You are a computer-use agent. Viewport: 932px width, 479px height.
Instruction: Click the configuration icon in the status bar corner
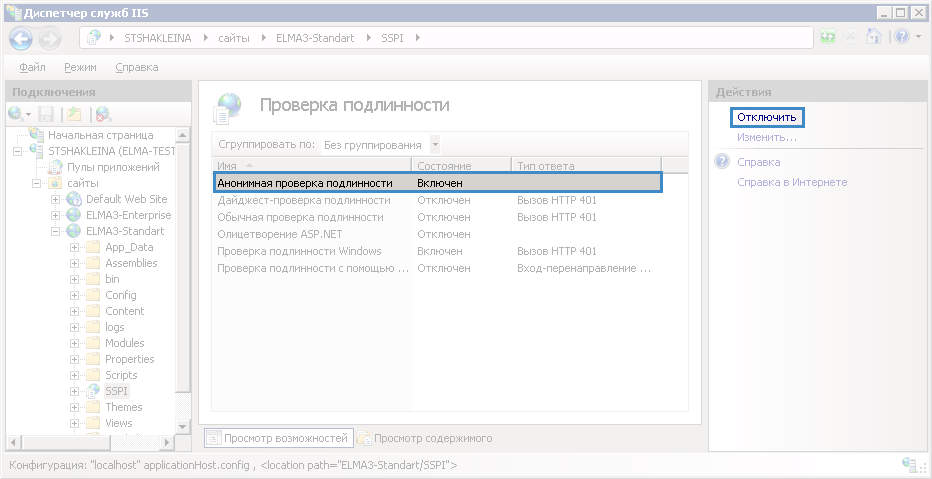pos(910,465)
